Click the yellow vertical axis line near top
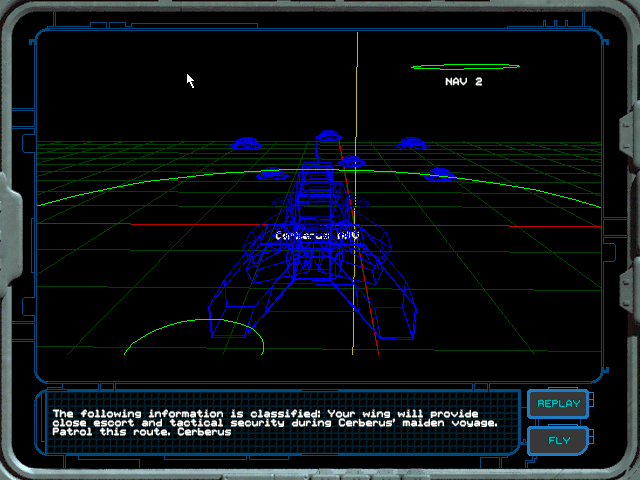This screenshot has height=480, width=640. click(x=357, y=70)
